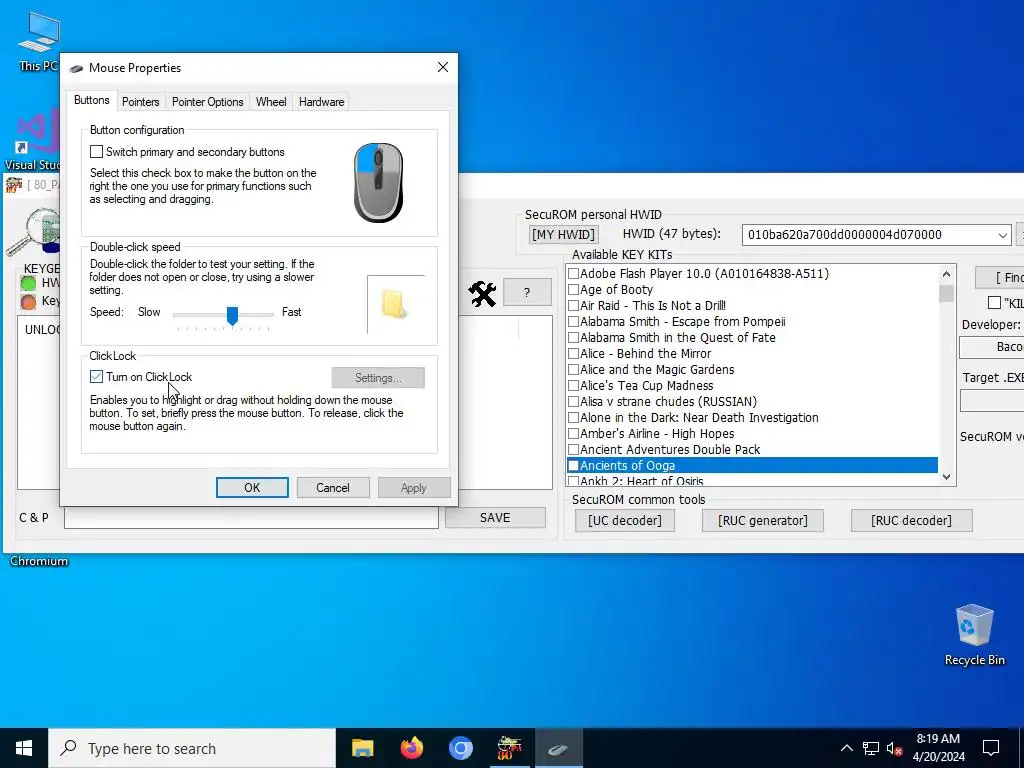
Task: Click the mouse illustration in Button configuration
Action: click(x=379, y=183)
